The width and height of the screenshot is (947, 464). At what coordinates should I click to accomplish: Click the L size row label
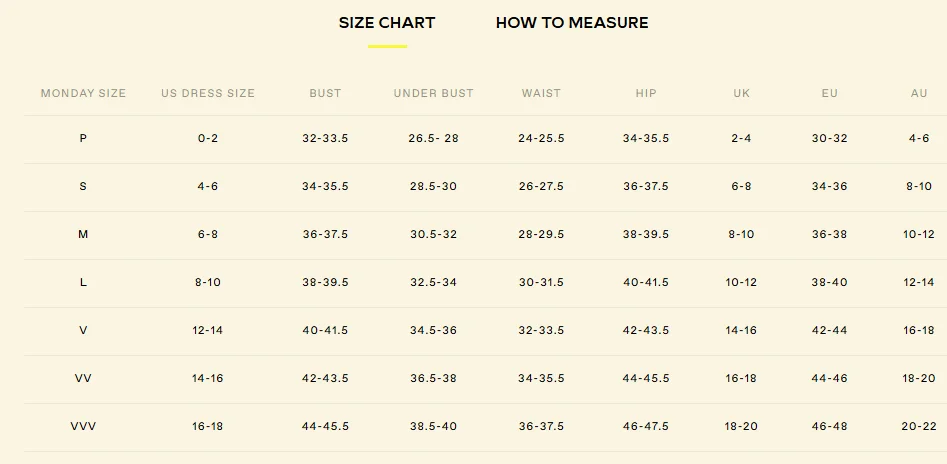pyautogui.click(x=83, y=282)
